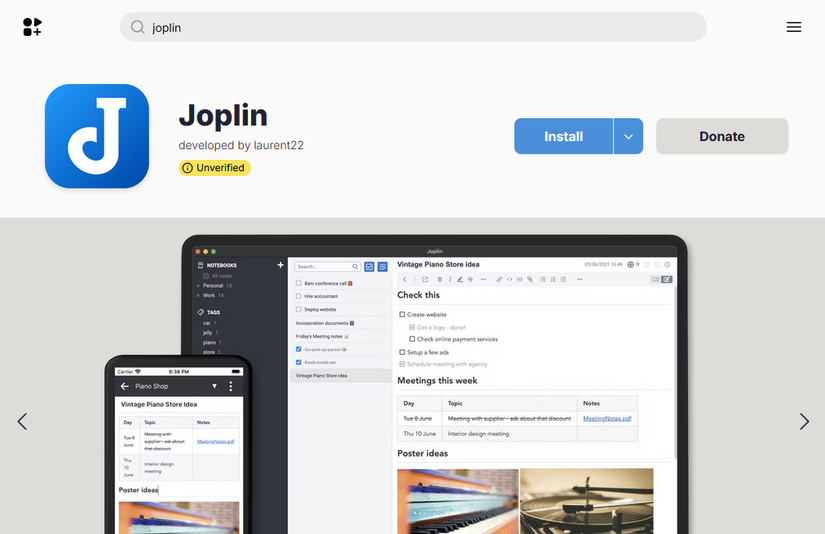Expand the Install options dropdown arrow
The height and width of the screenshot is (534, 825).
point(628,136)
